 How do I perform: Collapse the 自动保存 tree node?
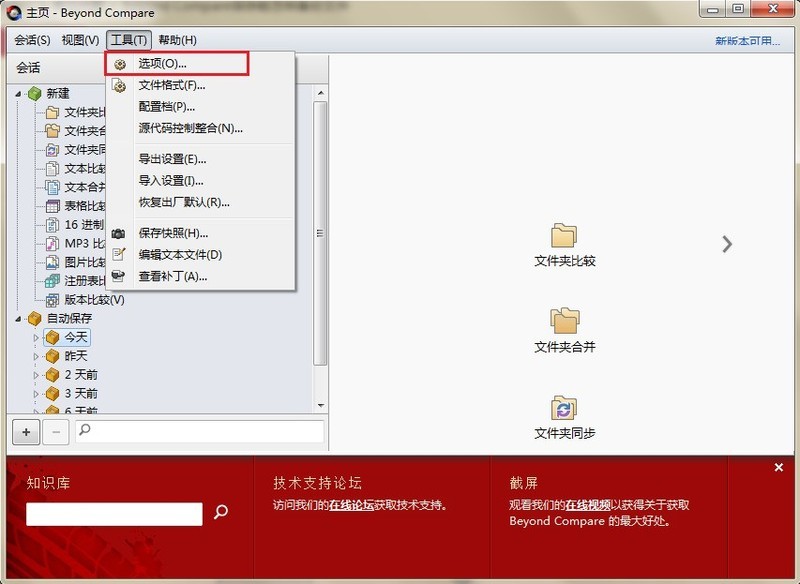(x=18, y=319)
